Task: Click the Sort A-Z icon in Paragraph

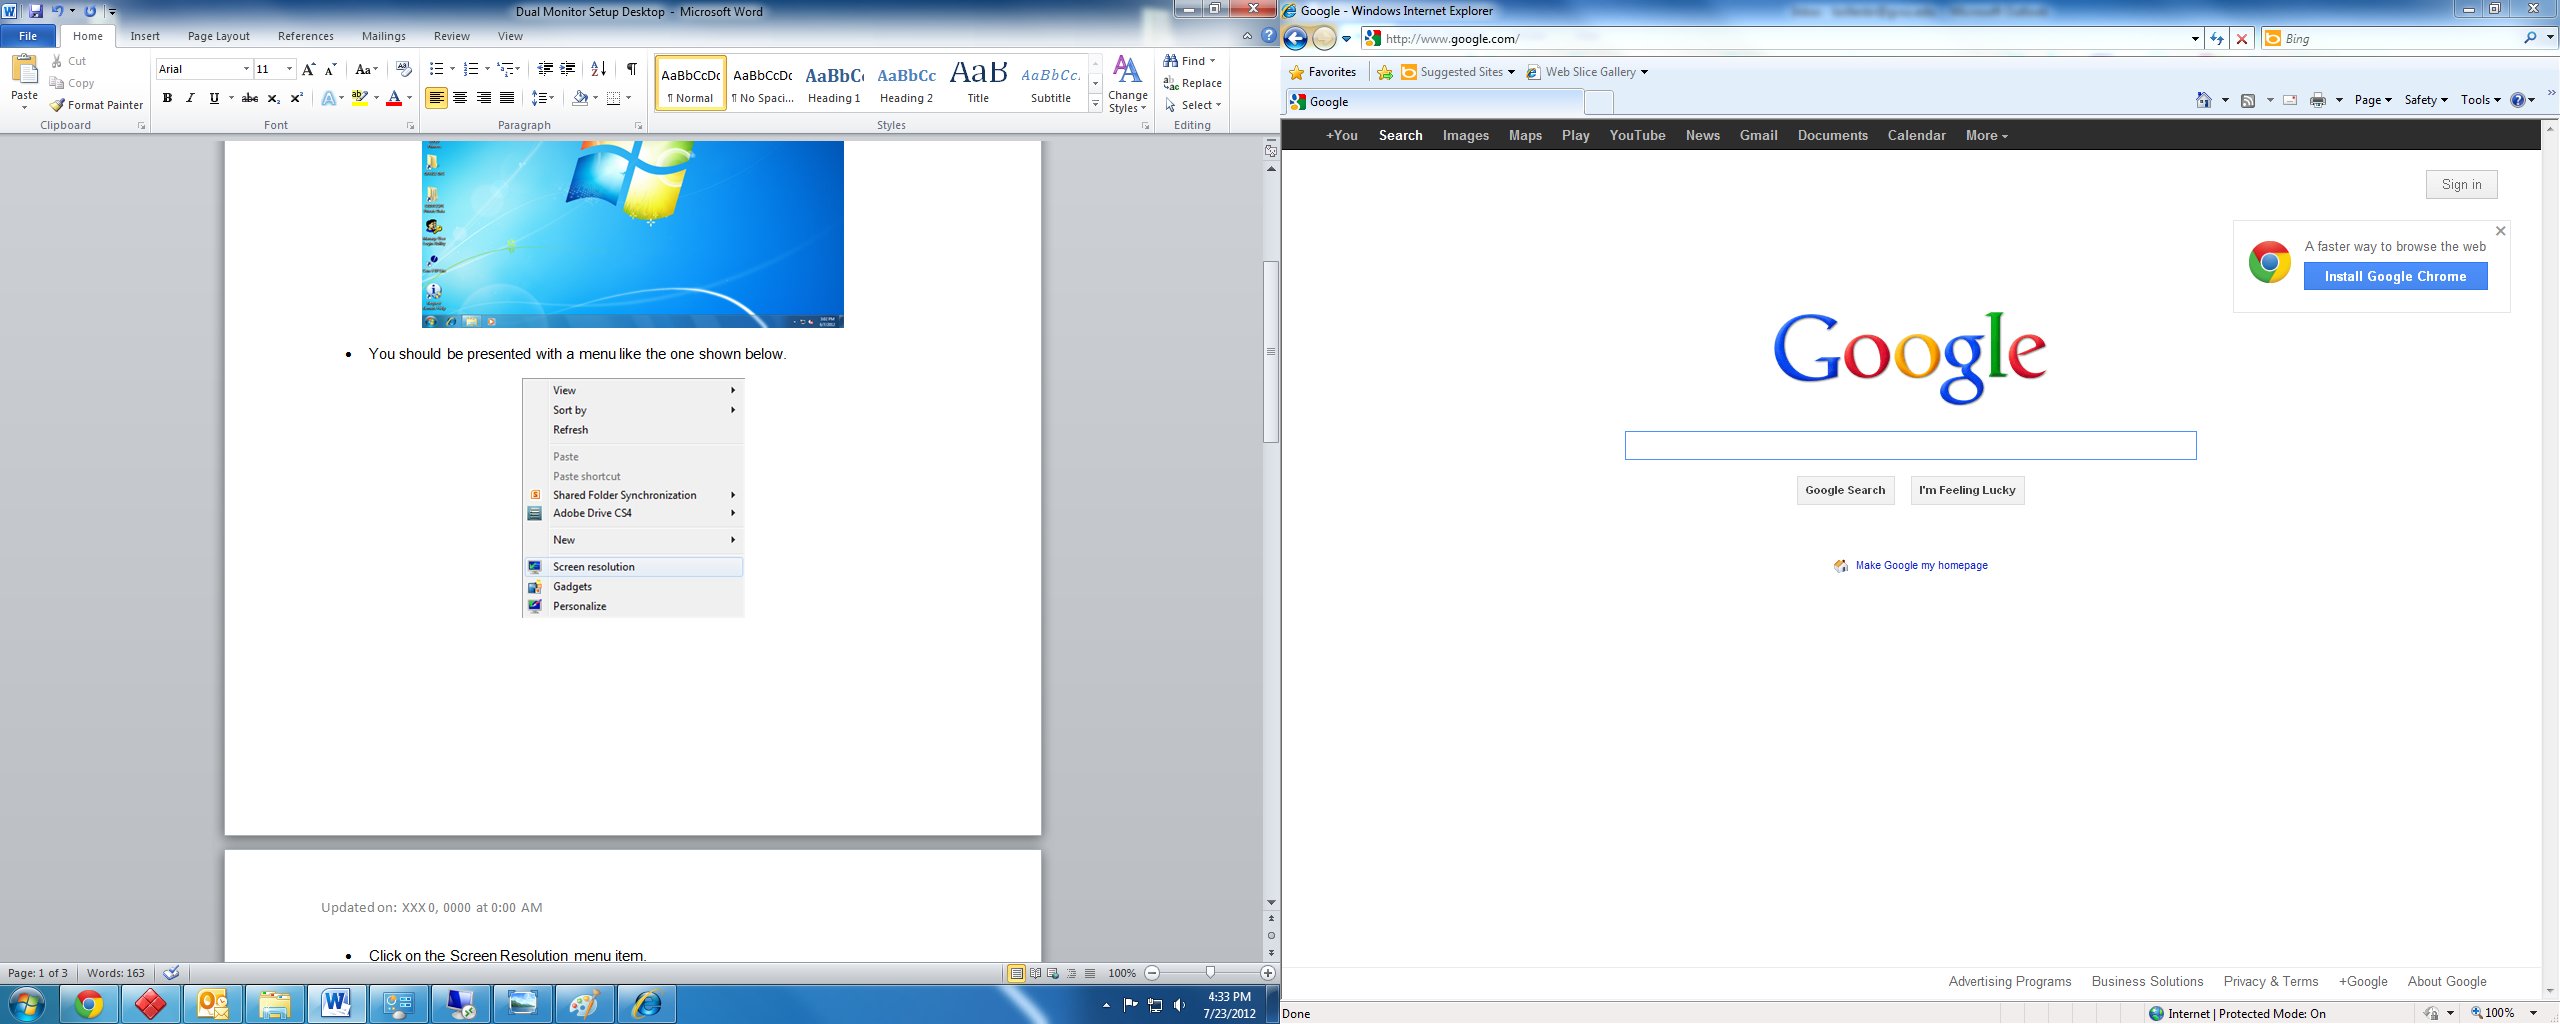Action: 598,69
